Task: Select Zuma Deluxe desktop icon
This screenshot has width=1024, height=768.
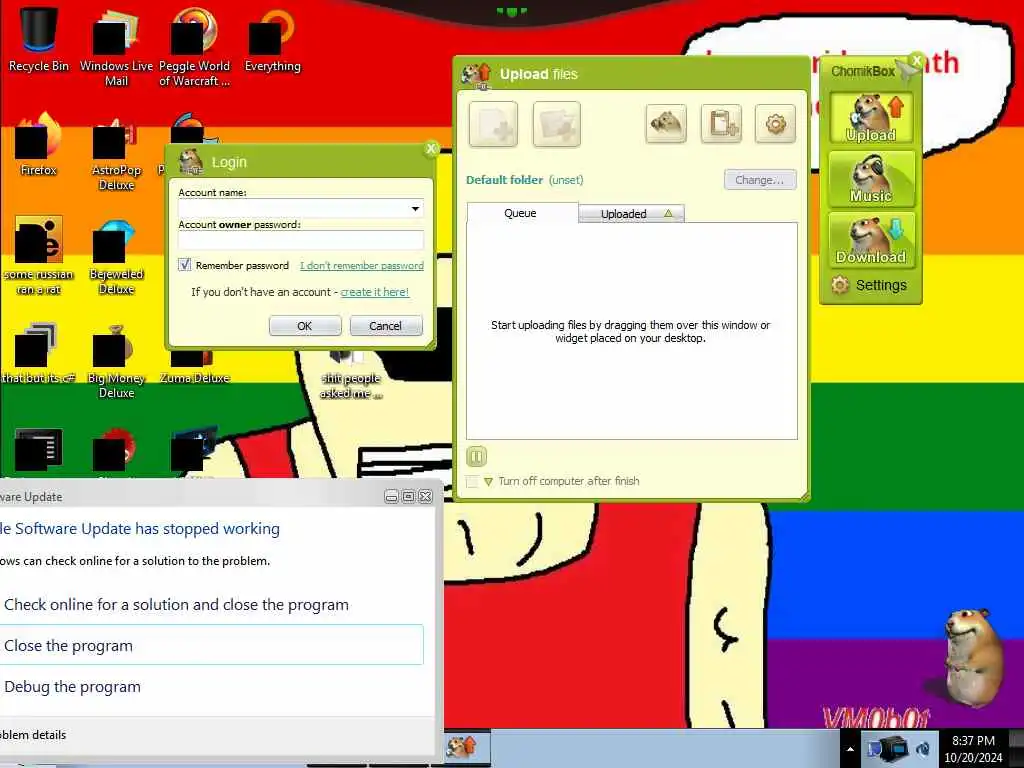Action: pyautogui.click(x=194, y=367)
